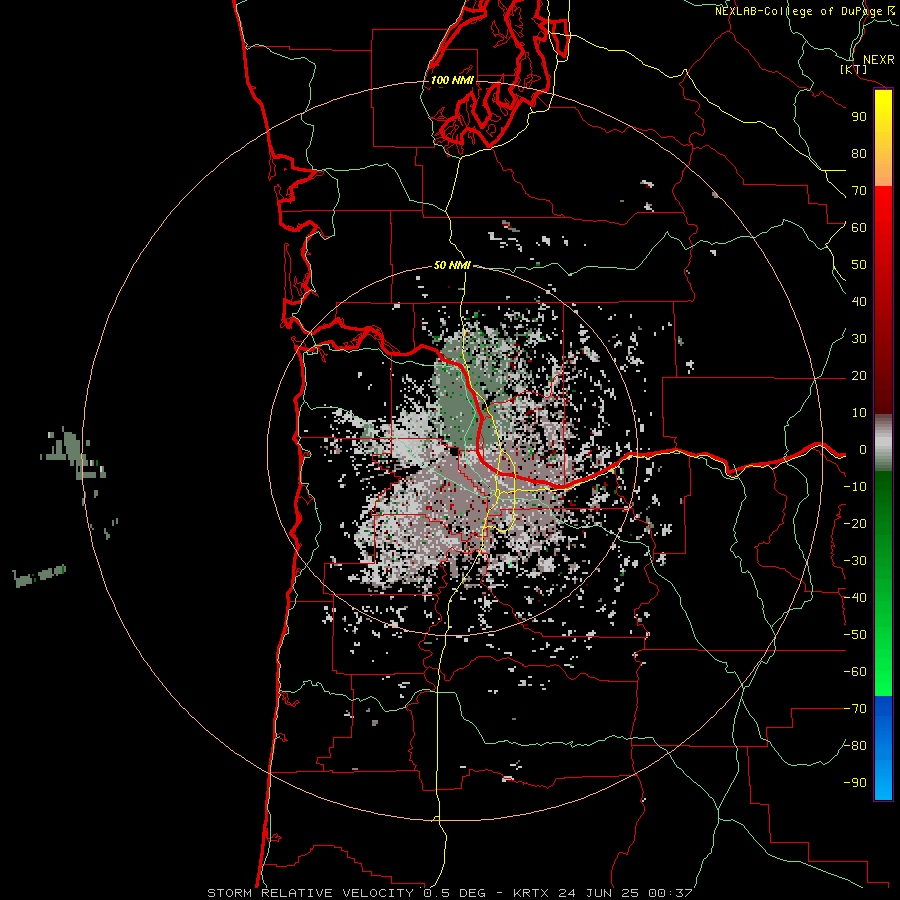Click the blue segment of the color bar
The height and width of the screenshot is (900, 900).
[x=883, y=747]
